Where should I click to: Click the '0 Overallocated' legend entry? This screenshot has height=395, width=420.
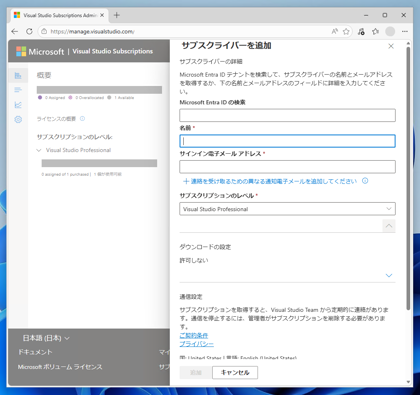(x=86, y=98)
